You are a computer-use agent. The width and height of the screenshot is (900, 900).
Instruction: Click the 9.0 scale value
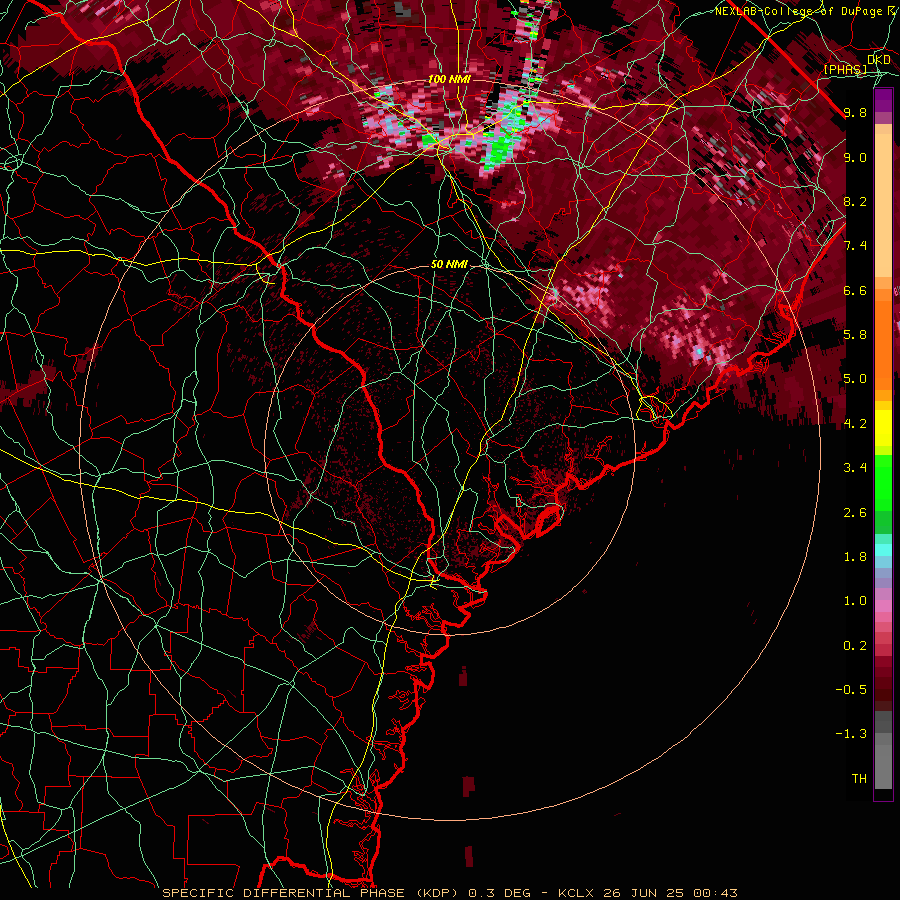855,157
